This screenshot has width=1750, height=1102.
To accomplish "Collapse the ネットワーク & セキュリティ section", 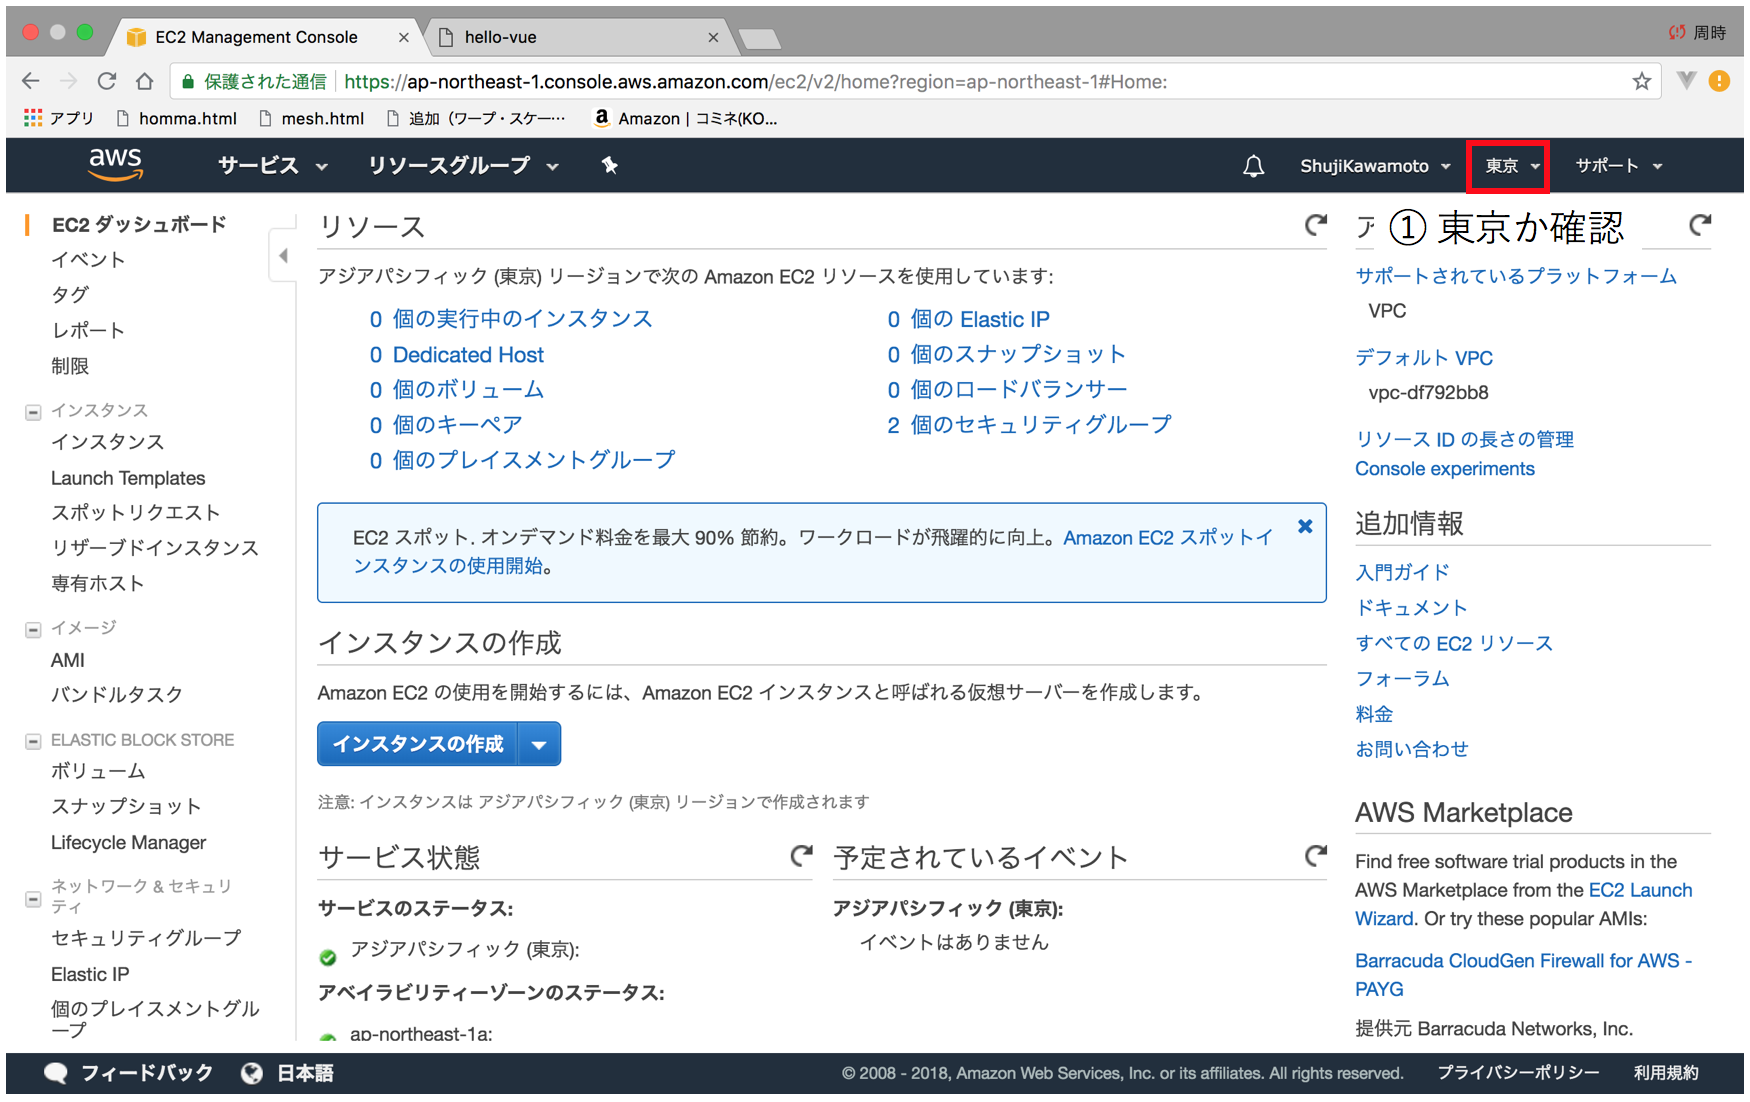I will coord(33,900).
